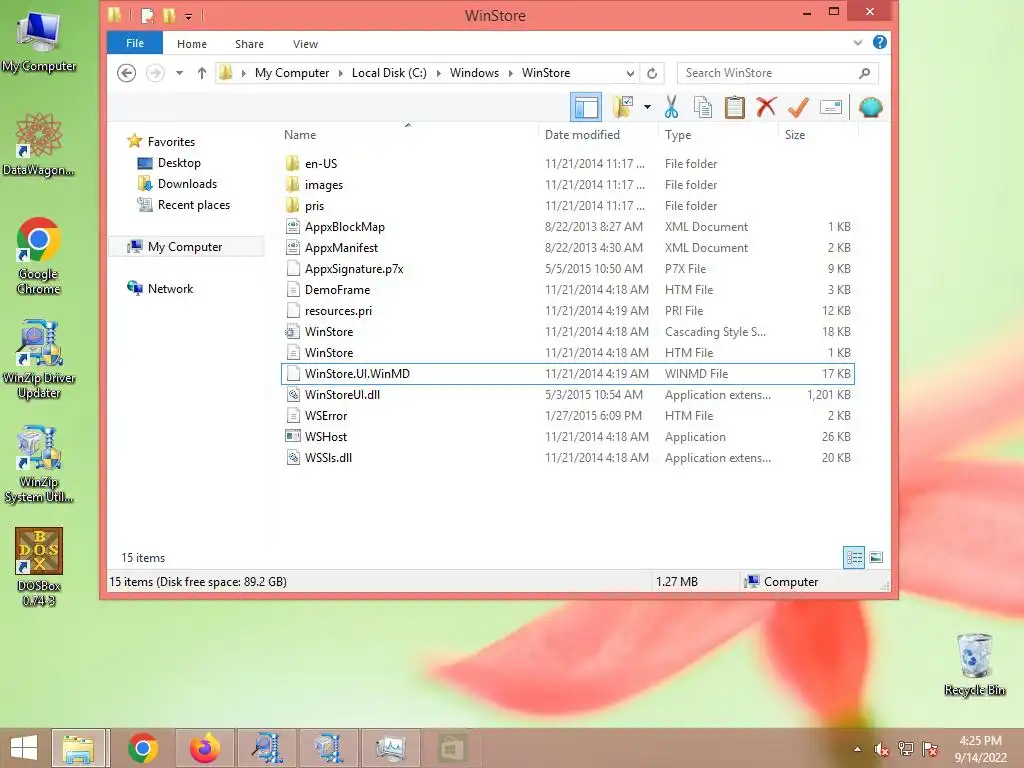The image size is (1024, 768).
Task: Select the Recycle Bin desktop icon
Action: [x=974, y=664]
